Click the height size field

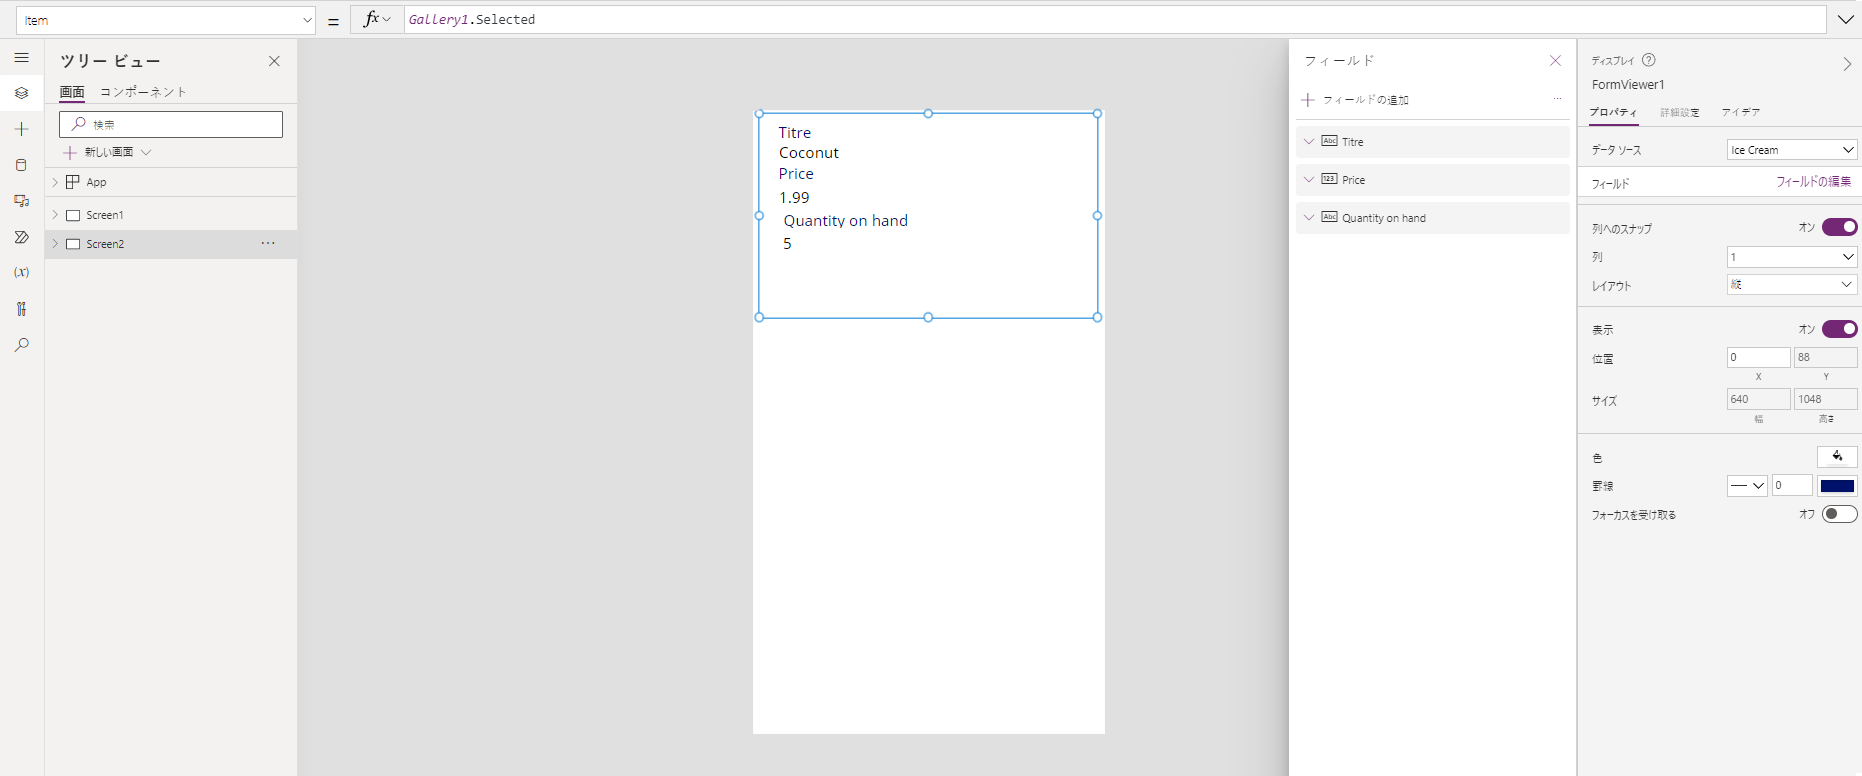click(x=1825, y=399)
